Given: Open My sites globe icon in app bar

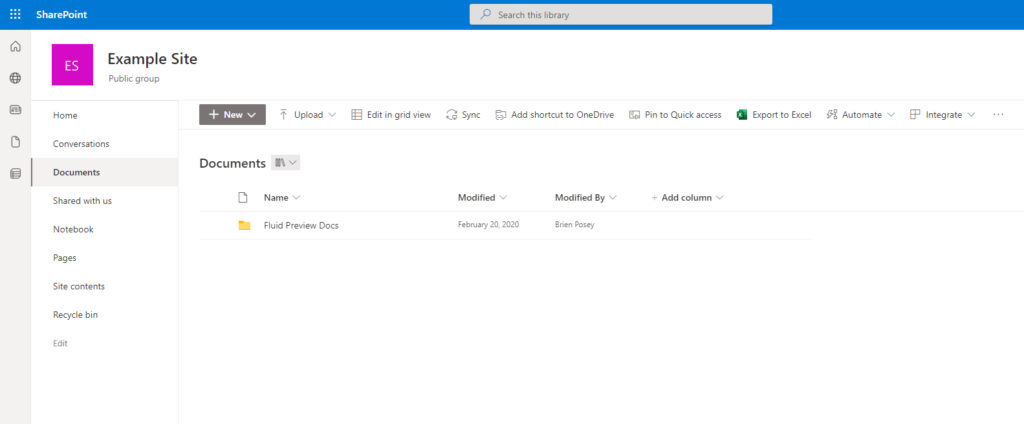Looking at the screenshot, I should (15, 78).
